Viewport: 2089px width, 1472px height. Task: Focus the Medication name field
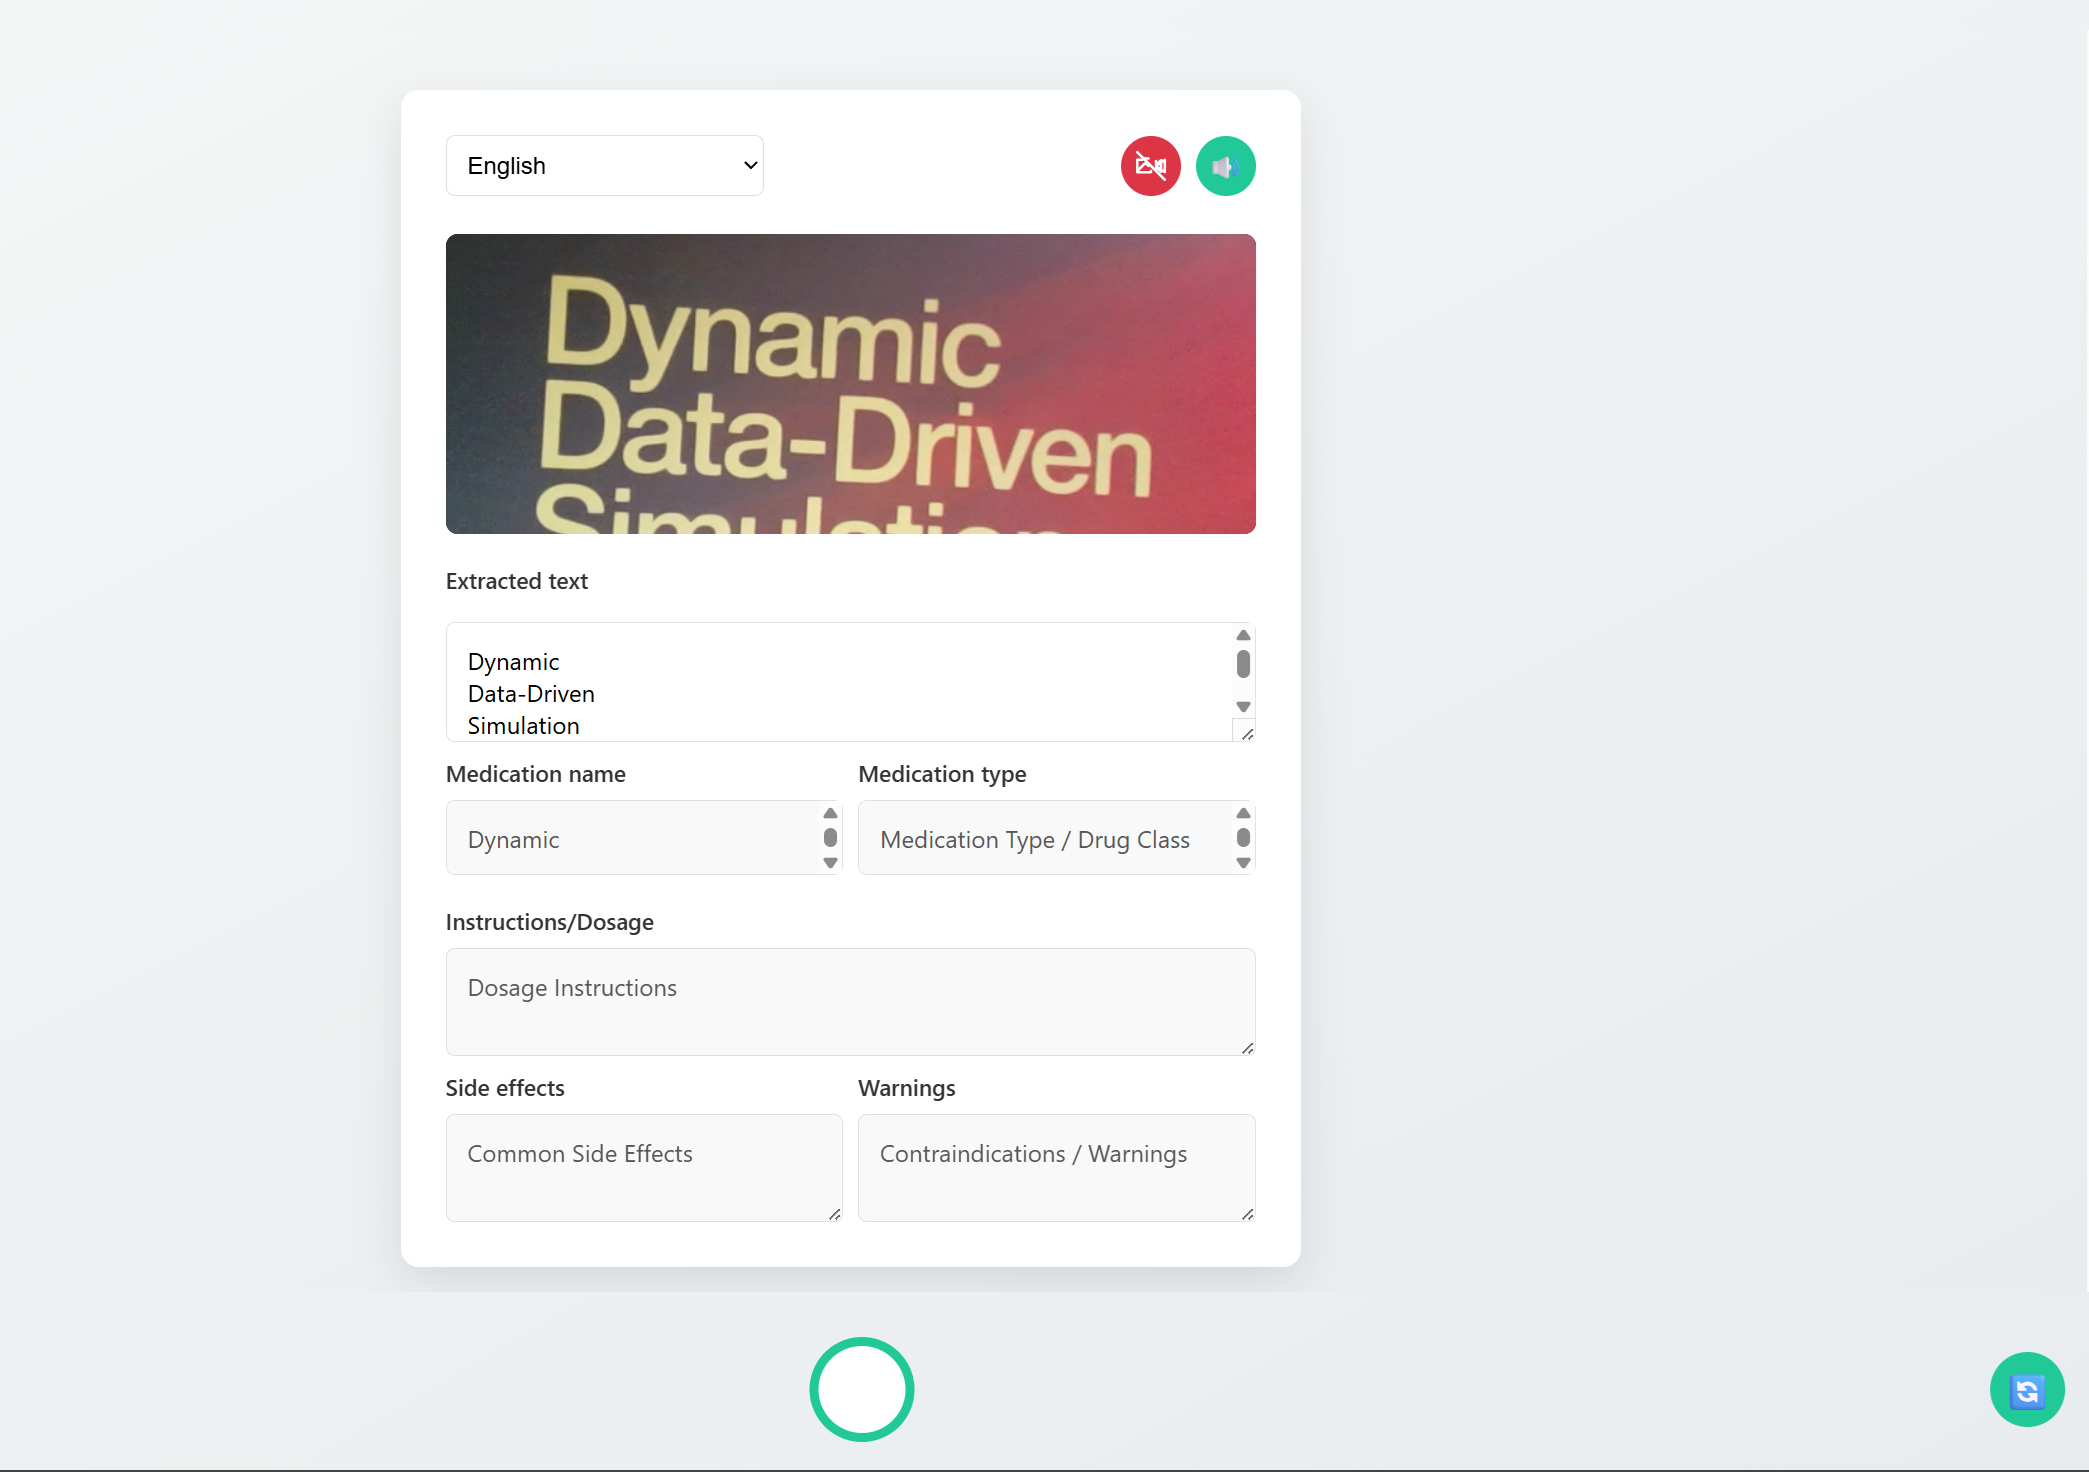click(x=632, y=838)
